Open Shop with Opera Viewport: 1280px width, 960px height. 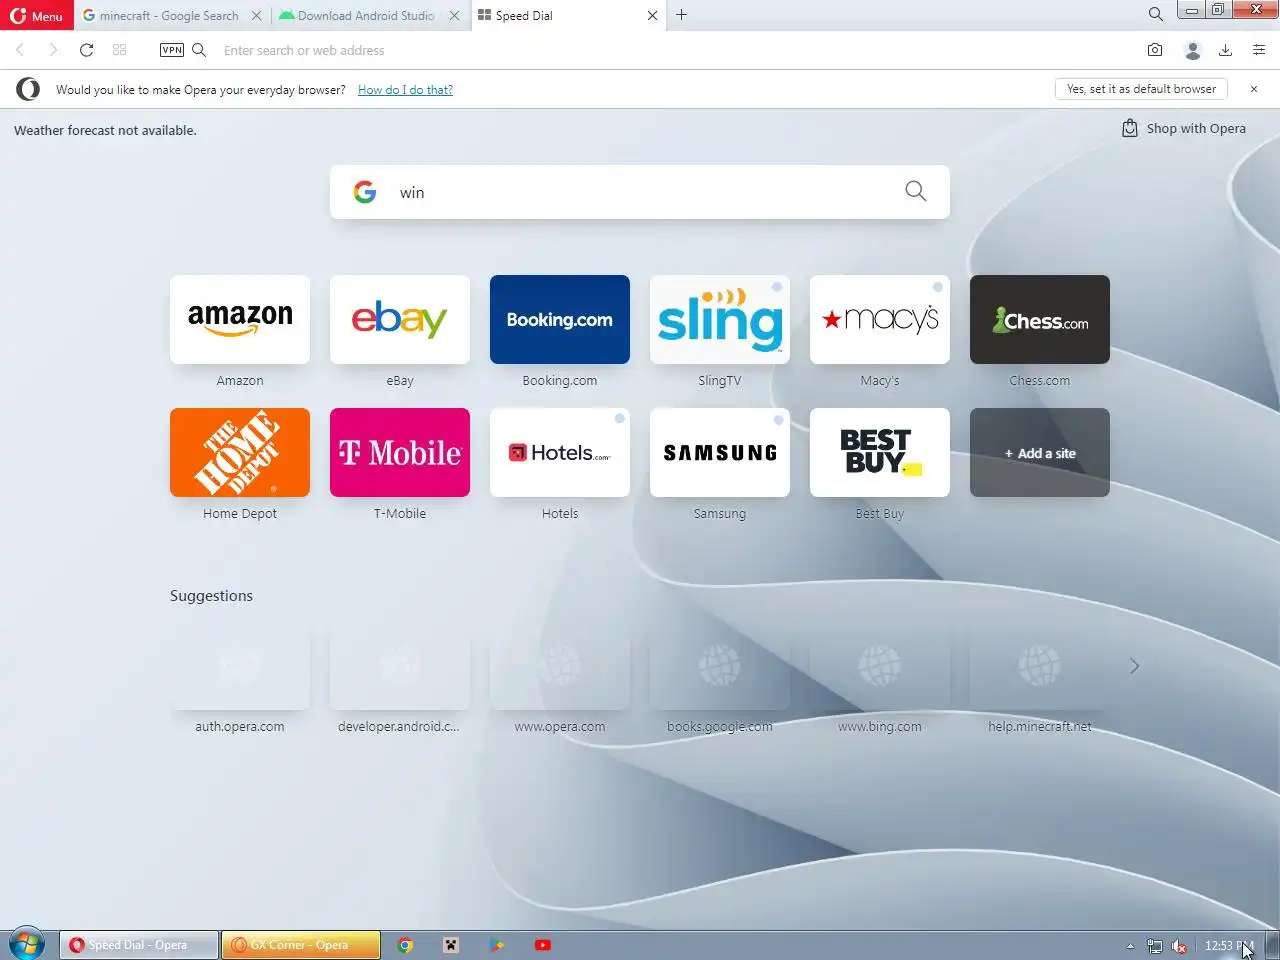coord(1184,128)
